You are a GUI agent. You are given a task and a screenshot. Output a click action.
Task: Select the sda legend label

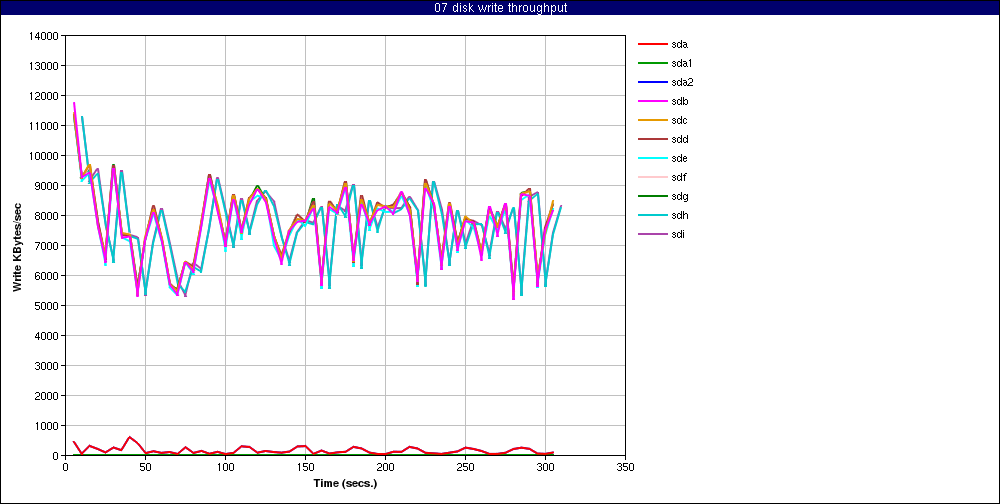tap(680, 45)
